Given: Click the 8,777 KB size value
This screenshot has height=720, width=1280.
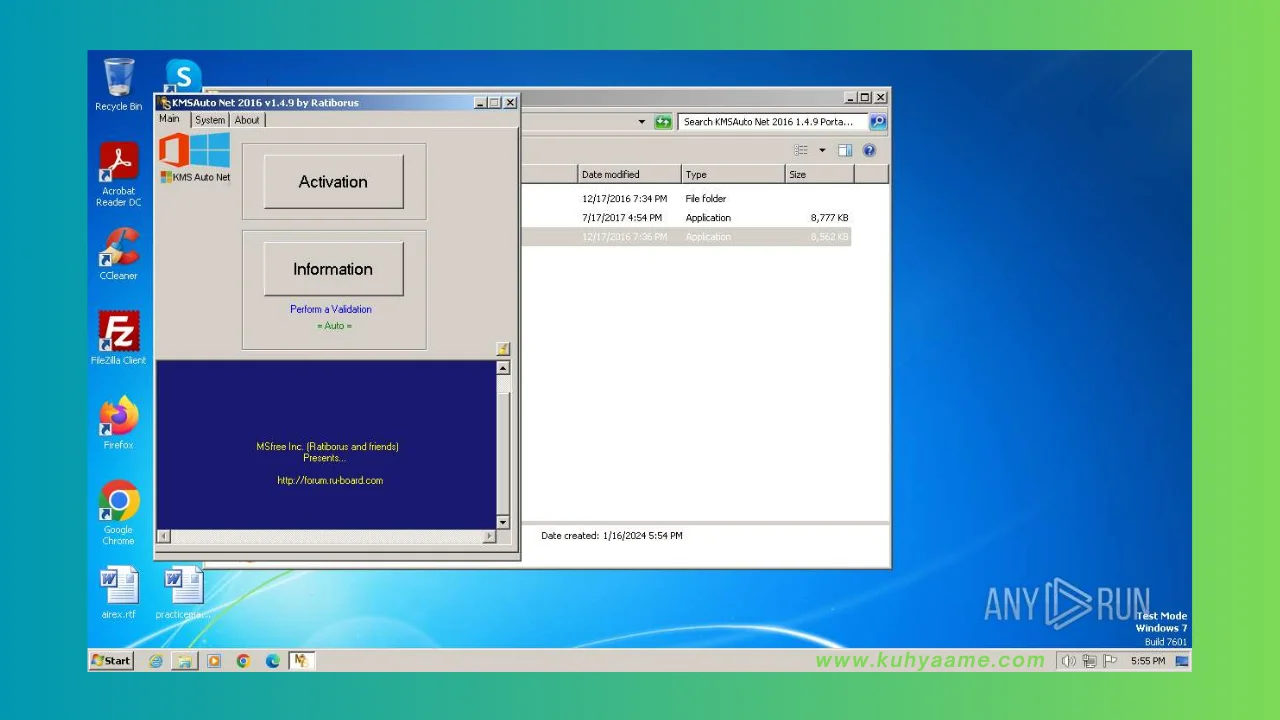Looking at the screenshot, I should coord(829,218).
